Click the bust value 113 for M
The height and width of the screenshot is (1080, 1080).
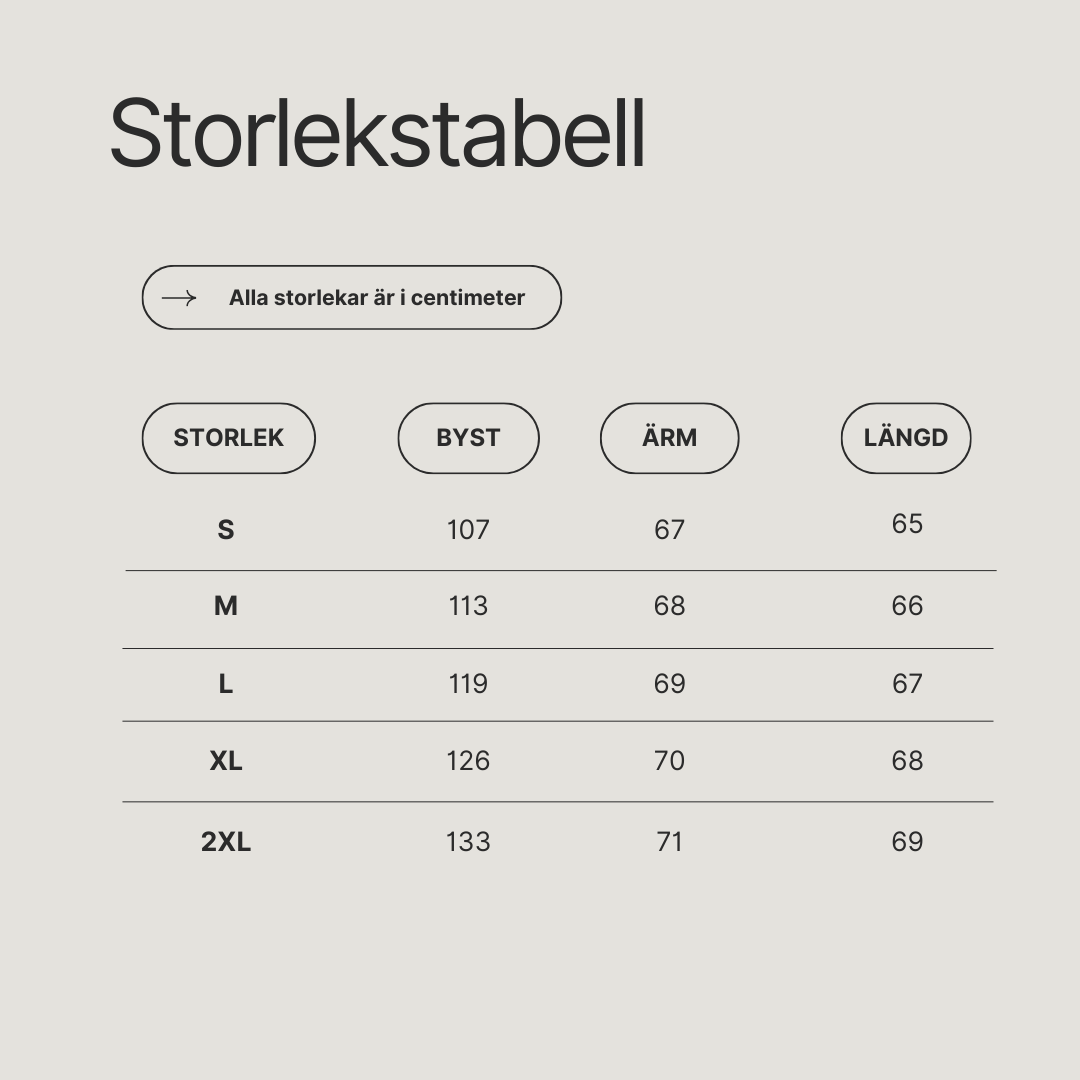pos(468,605)
